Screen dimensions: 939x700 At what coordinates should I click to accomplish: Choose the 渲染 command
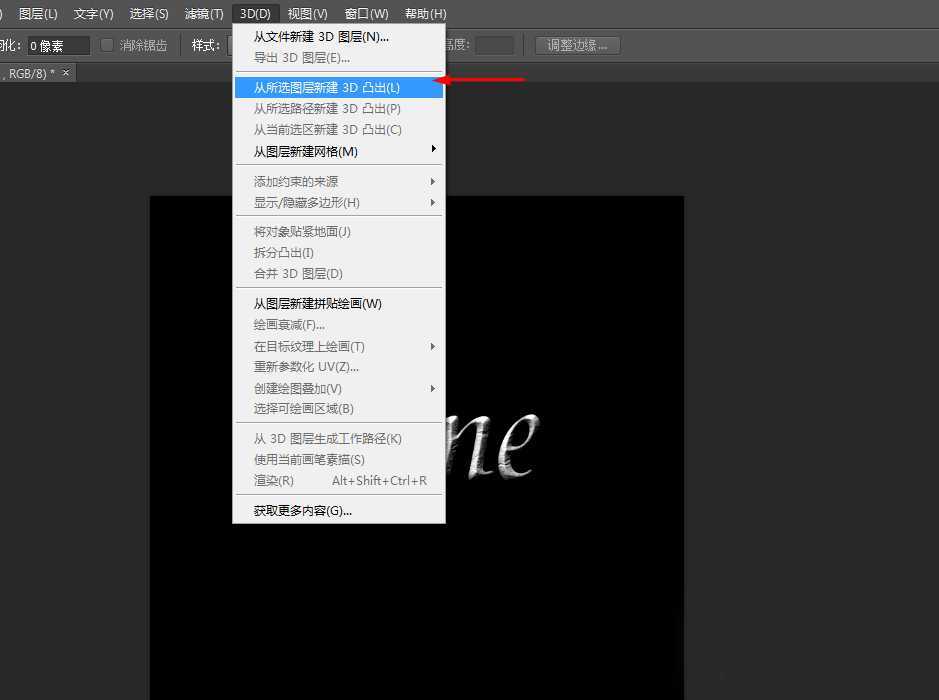[x=272, y=480]
